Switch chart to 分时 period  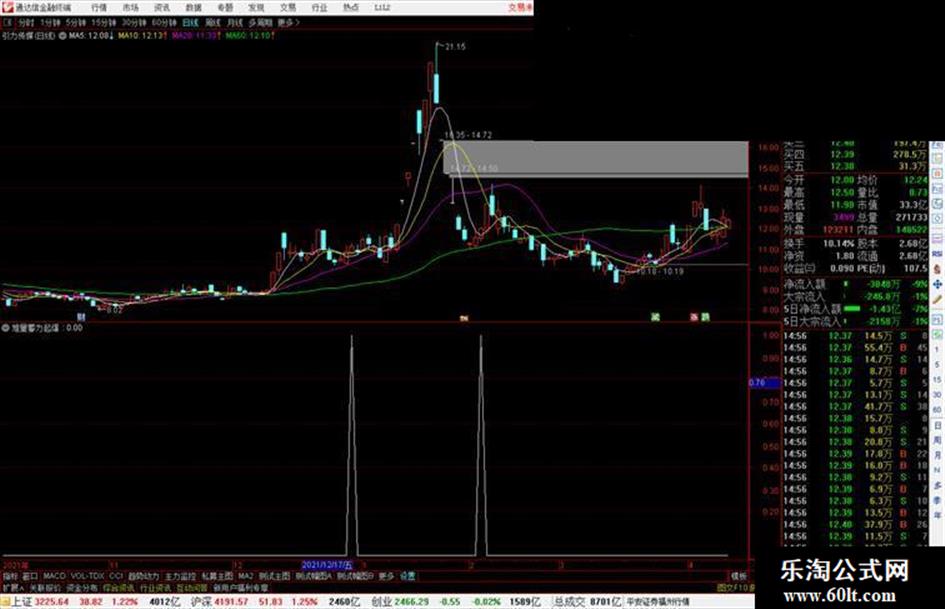25,22
